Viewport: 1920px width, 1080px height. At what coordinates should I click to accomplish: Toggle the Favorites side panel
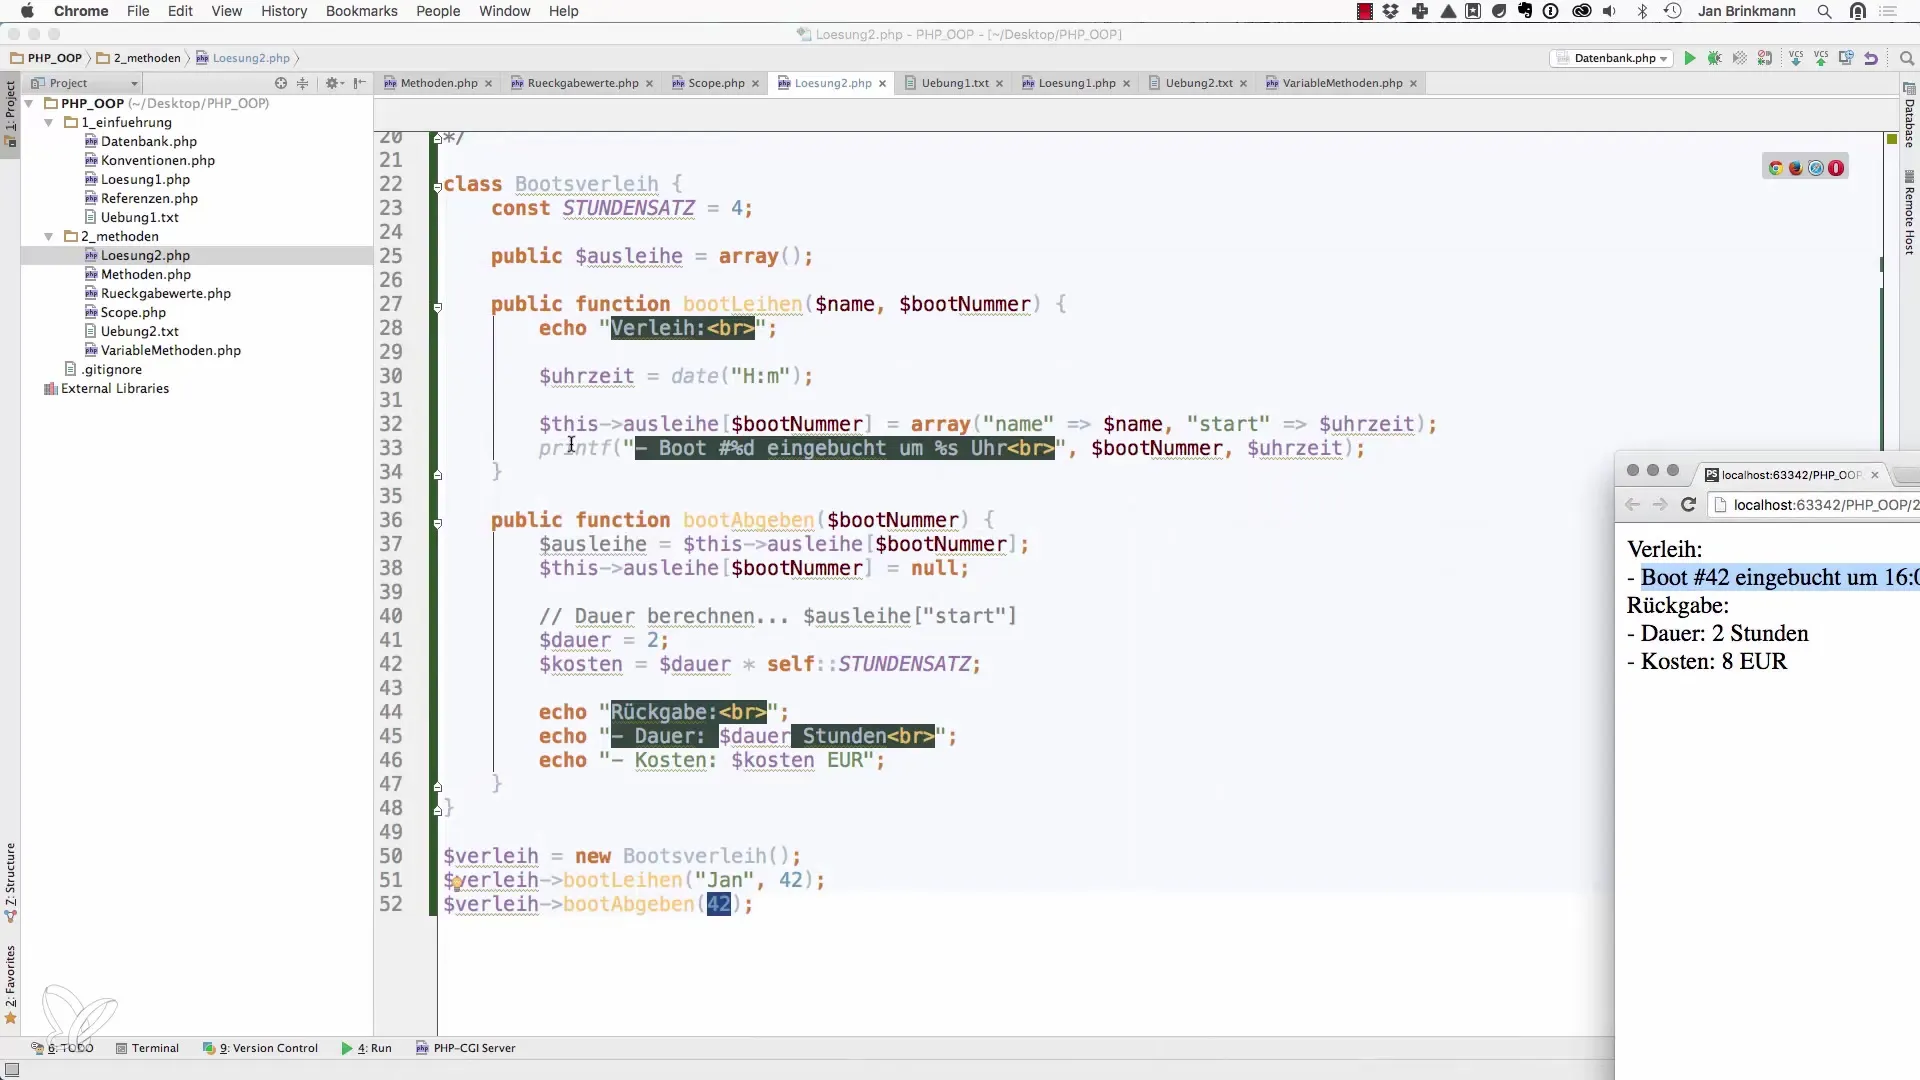(10, 985)
